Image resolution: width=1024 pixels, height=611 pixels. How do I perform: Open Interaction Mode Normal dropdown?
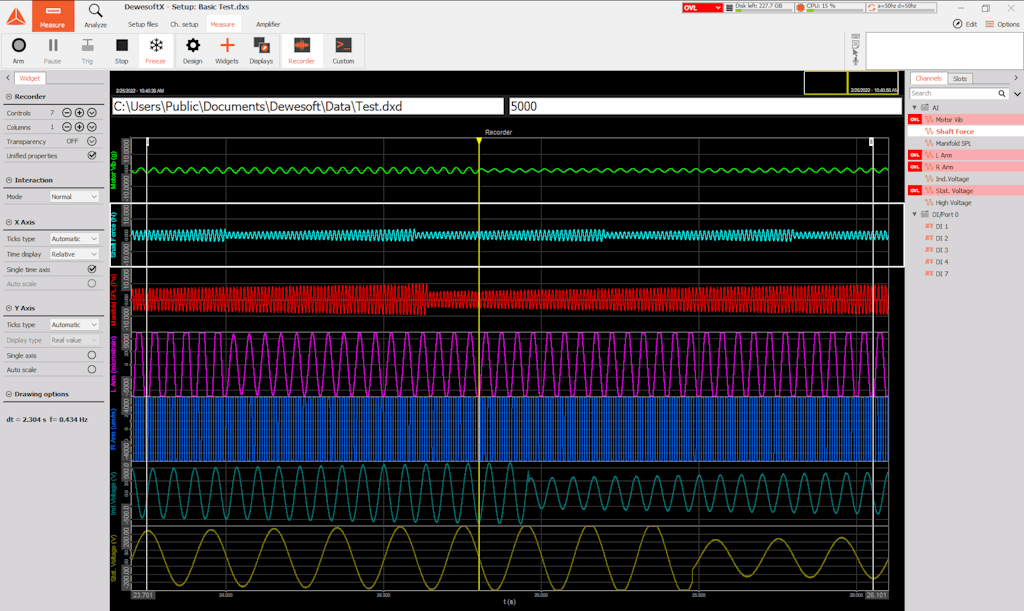(74, 196)
